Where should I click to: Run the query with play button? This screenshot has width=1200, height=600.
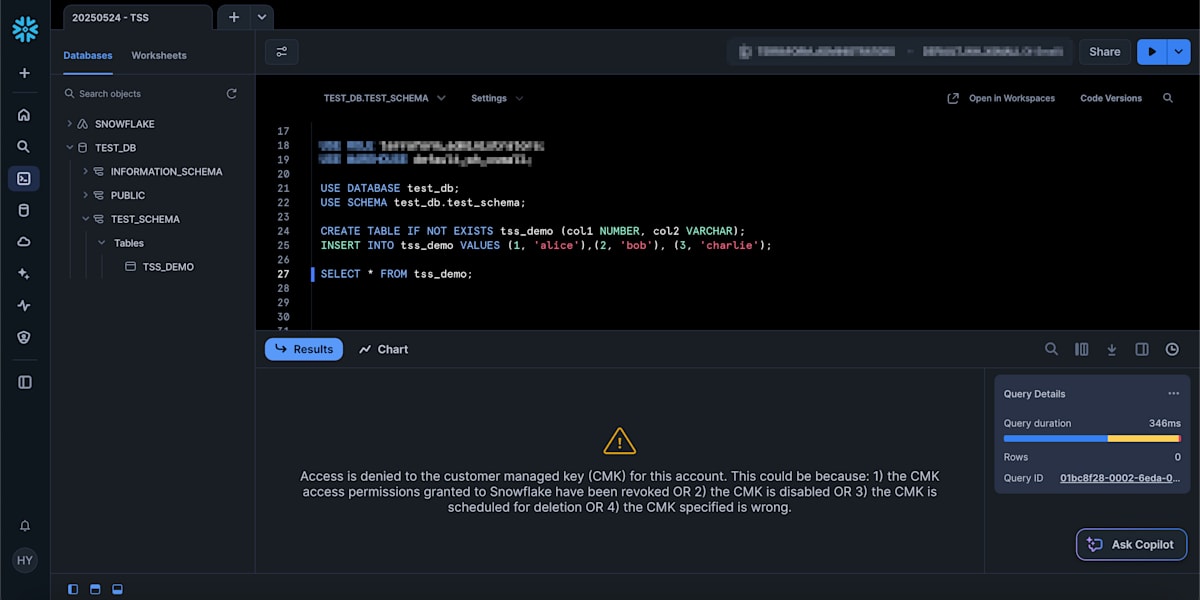(1152, 52)
